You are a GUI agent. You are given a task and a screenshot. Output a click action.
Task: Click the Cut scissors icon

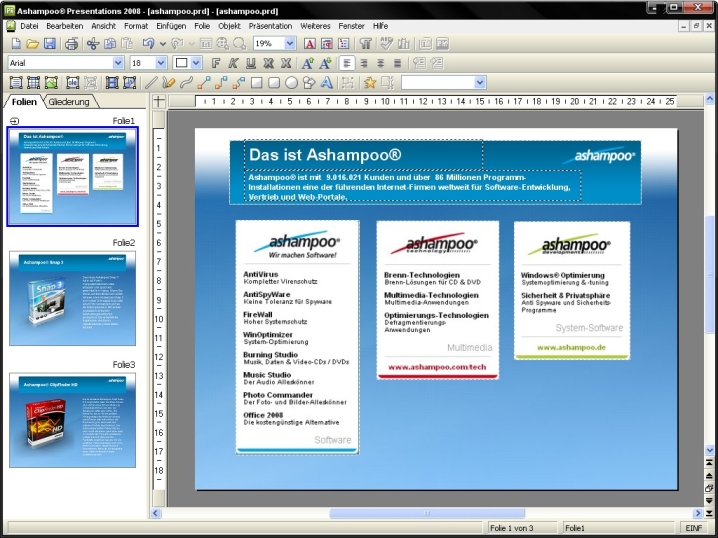[x=92, y=44]
